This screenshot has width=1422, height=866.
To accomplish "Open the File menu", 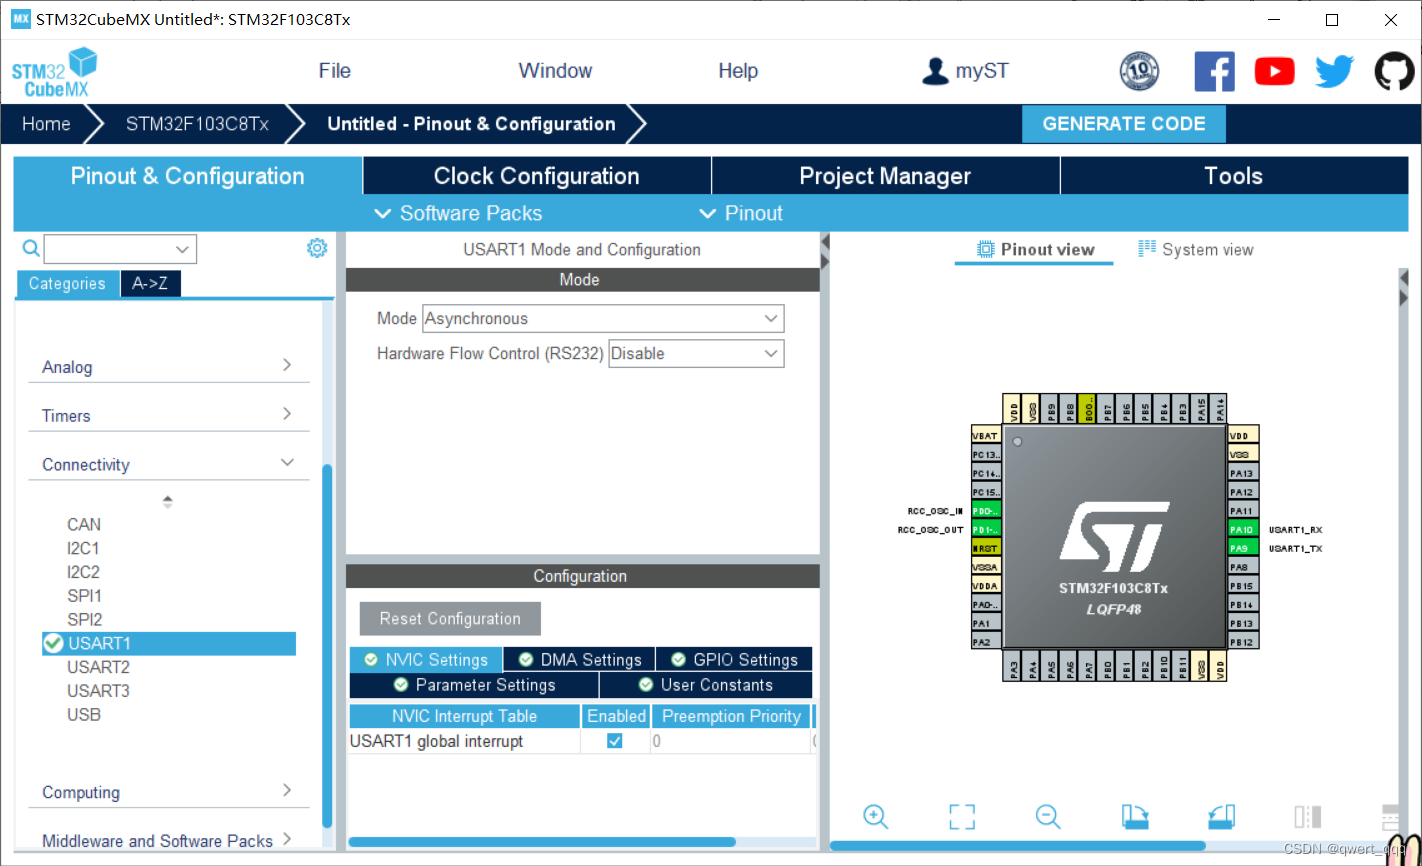I will (x=334, y=71).
